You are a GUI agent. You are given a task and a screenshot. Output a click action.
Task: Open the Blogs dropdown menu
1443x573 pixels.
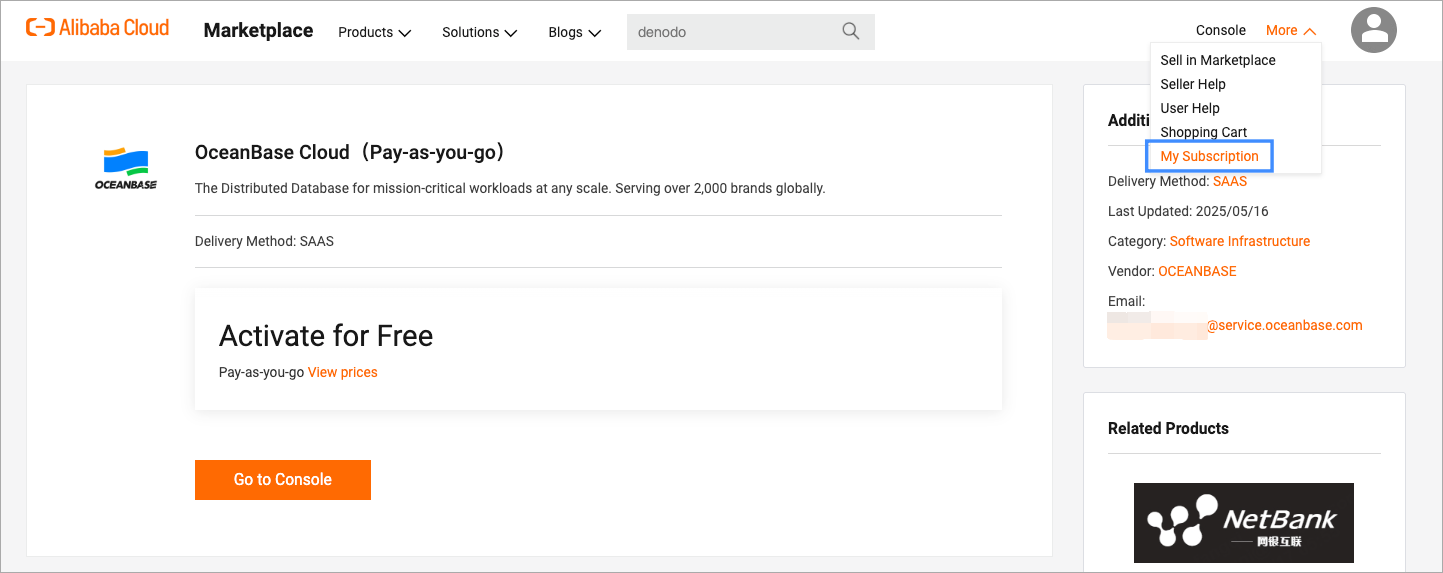tap(574, 32)
